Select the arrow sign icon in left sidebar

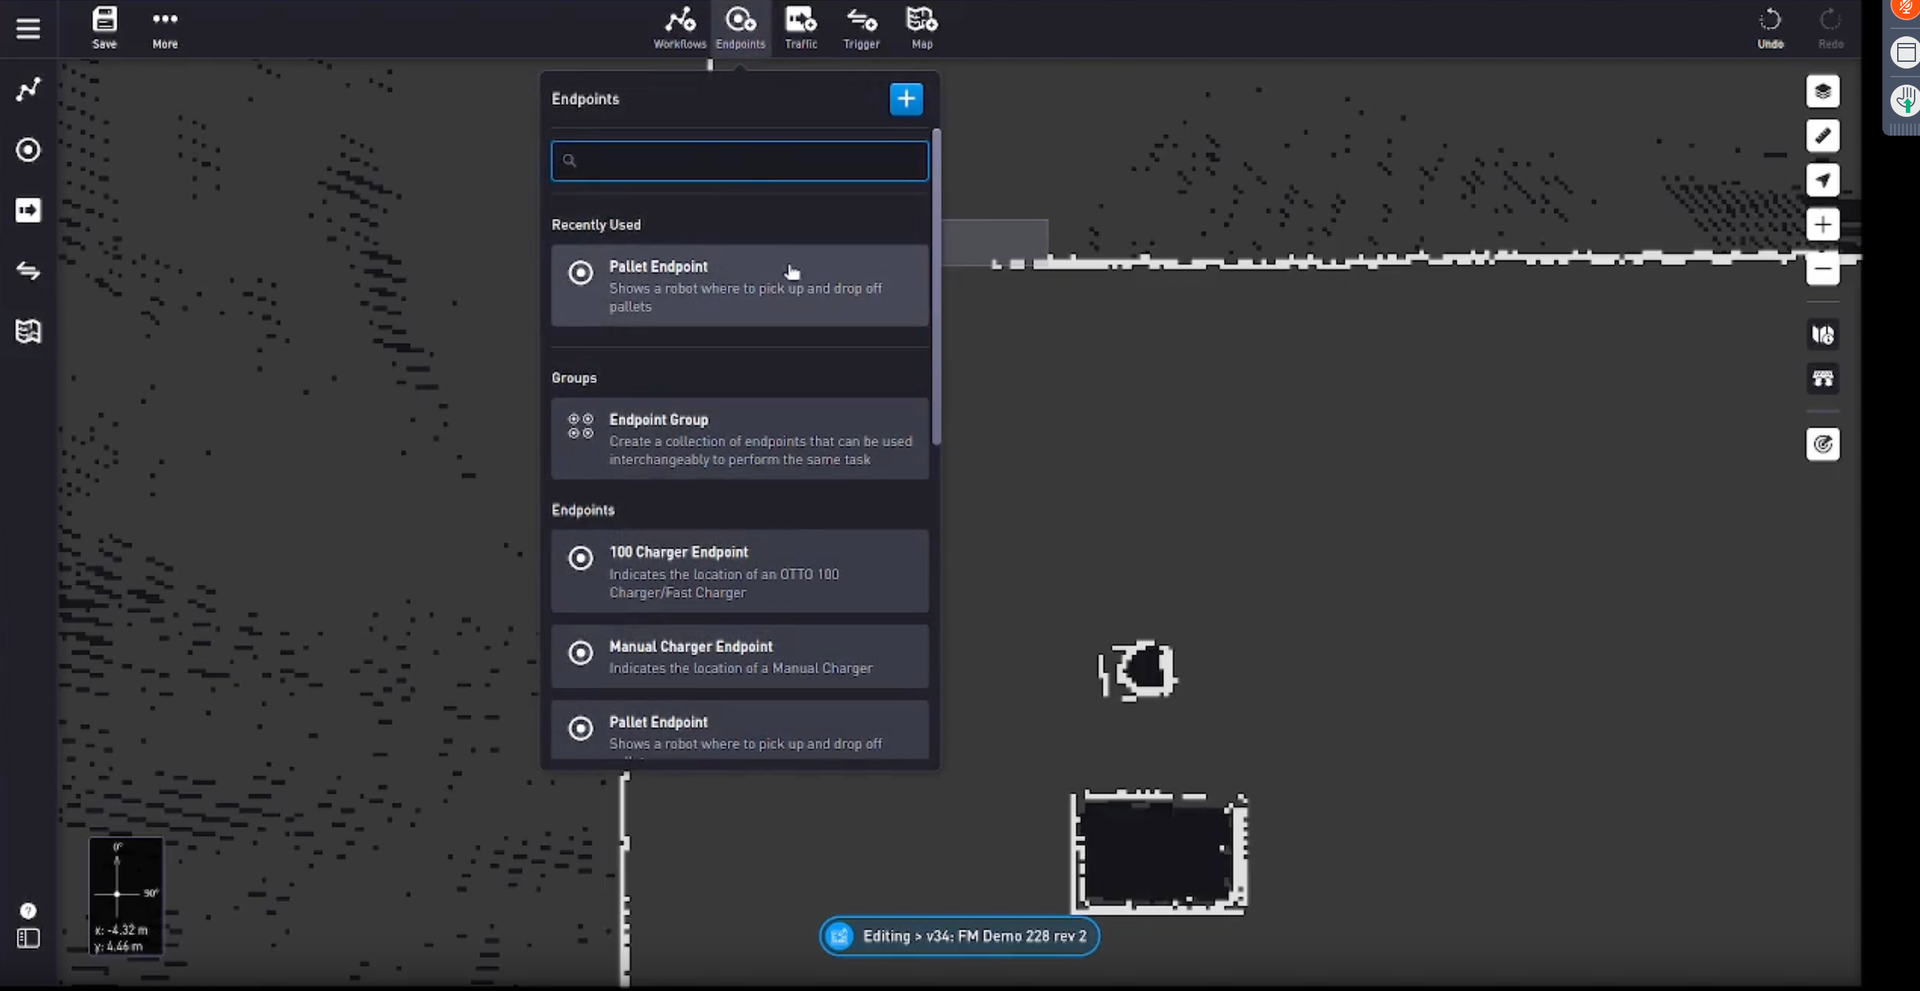[x=28, y=210]
